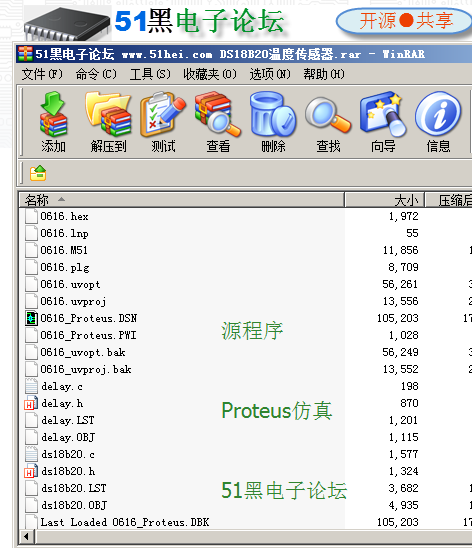The height and width of the screenshot is (548, 472).
Task: Open the Tools (工具) menu
Action: point(150,74)
